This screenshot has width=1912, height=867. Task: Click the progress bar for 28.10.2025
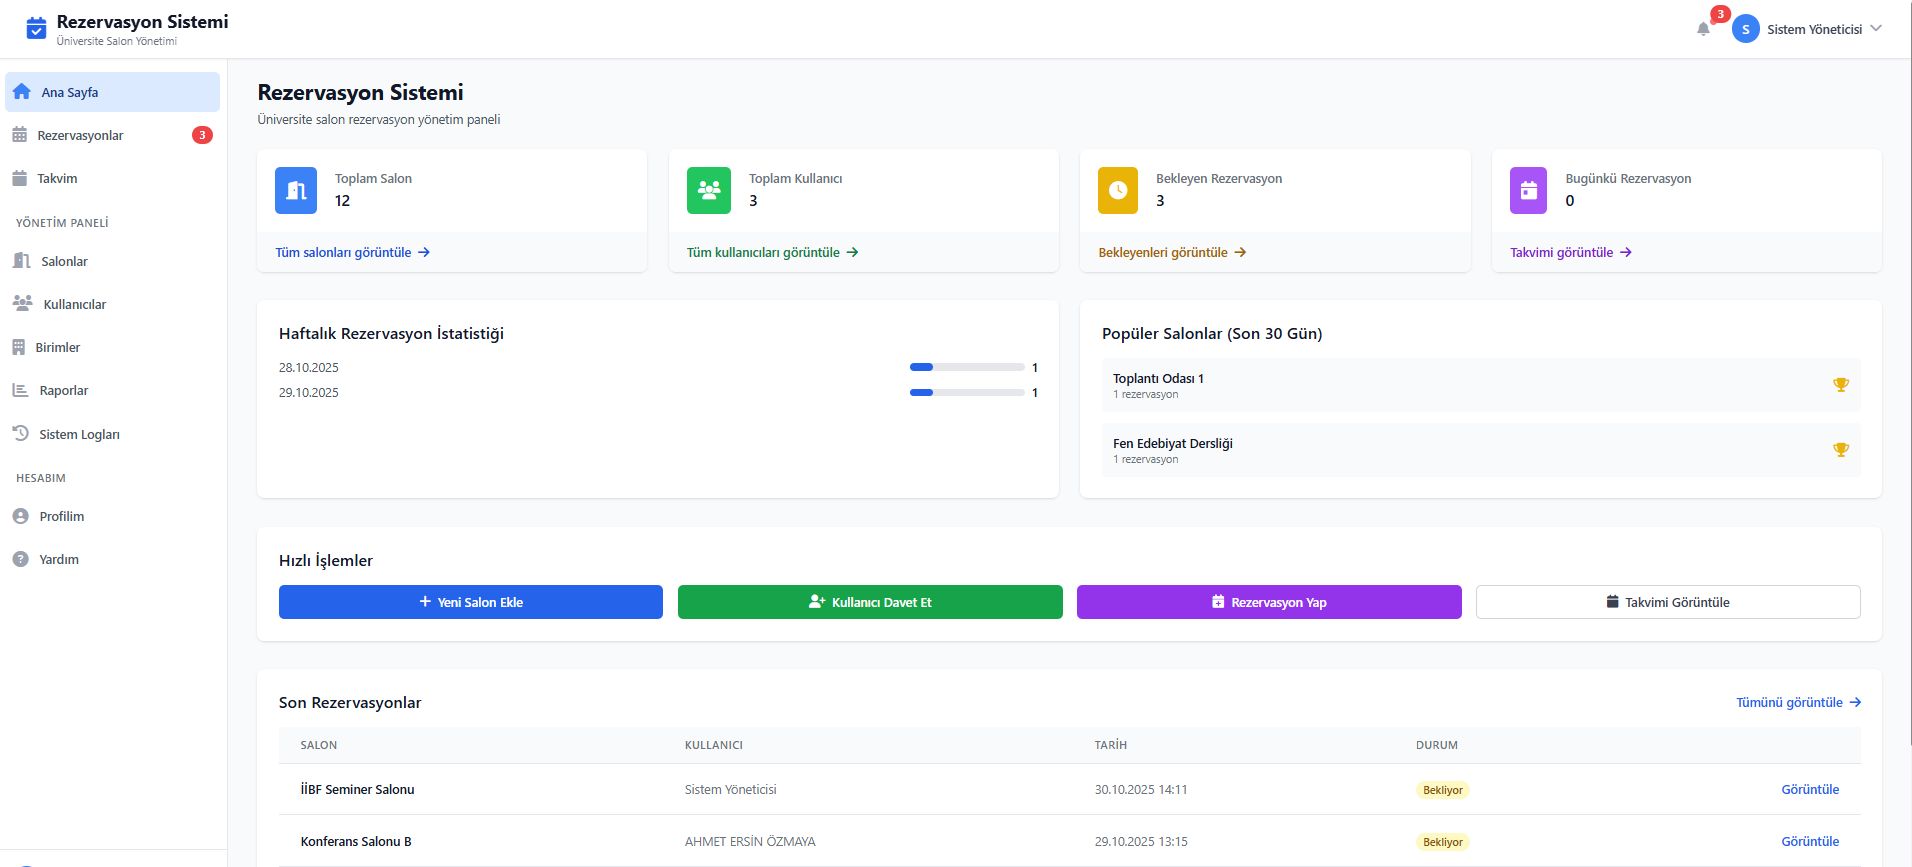click(967, 367)
